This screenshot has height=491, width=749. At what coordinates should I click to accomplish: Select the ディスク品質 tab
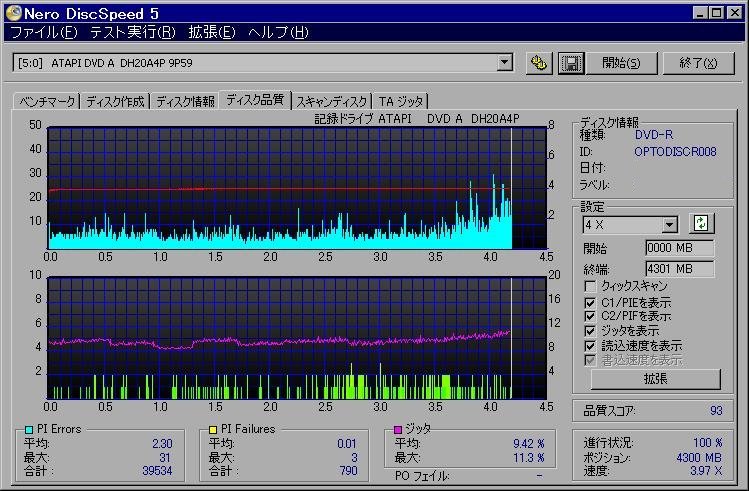[x=255, y=99]
